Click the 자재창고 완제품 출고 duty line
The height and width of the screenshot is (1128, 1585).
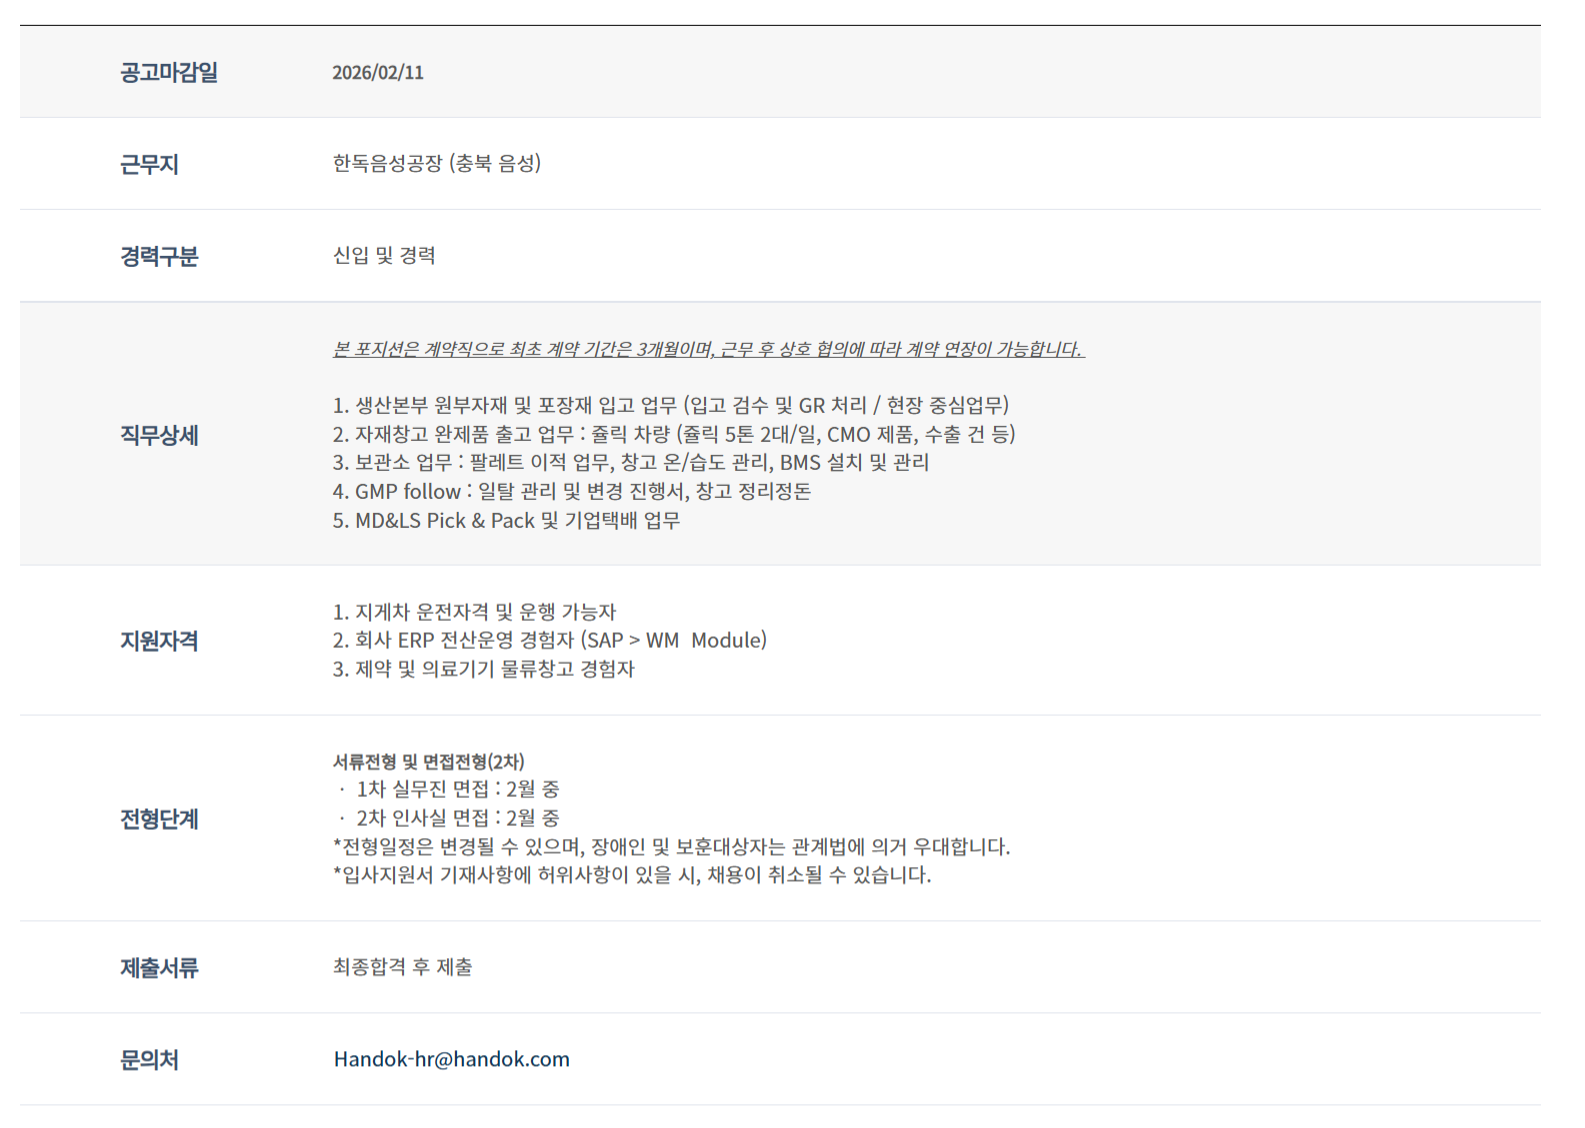coord(673,434)
